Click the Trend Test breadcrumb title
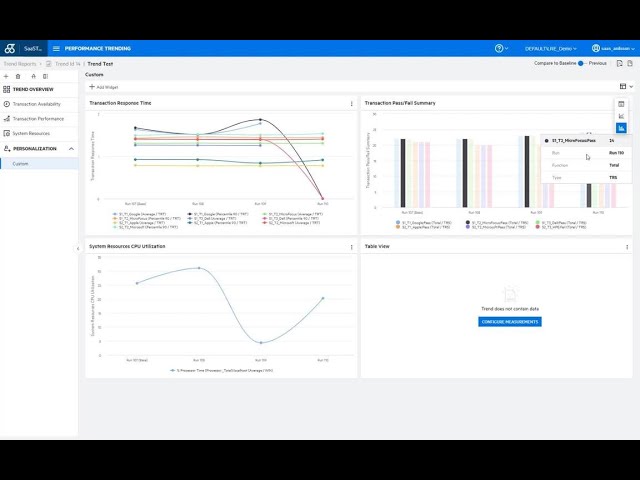Screen dimensions: 640x480 pos(100,64)
